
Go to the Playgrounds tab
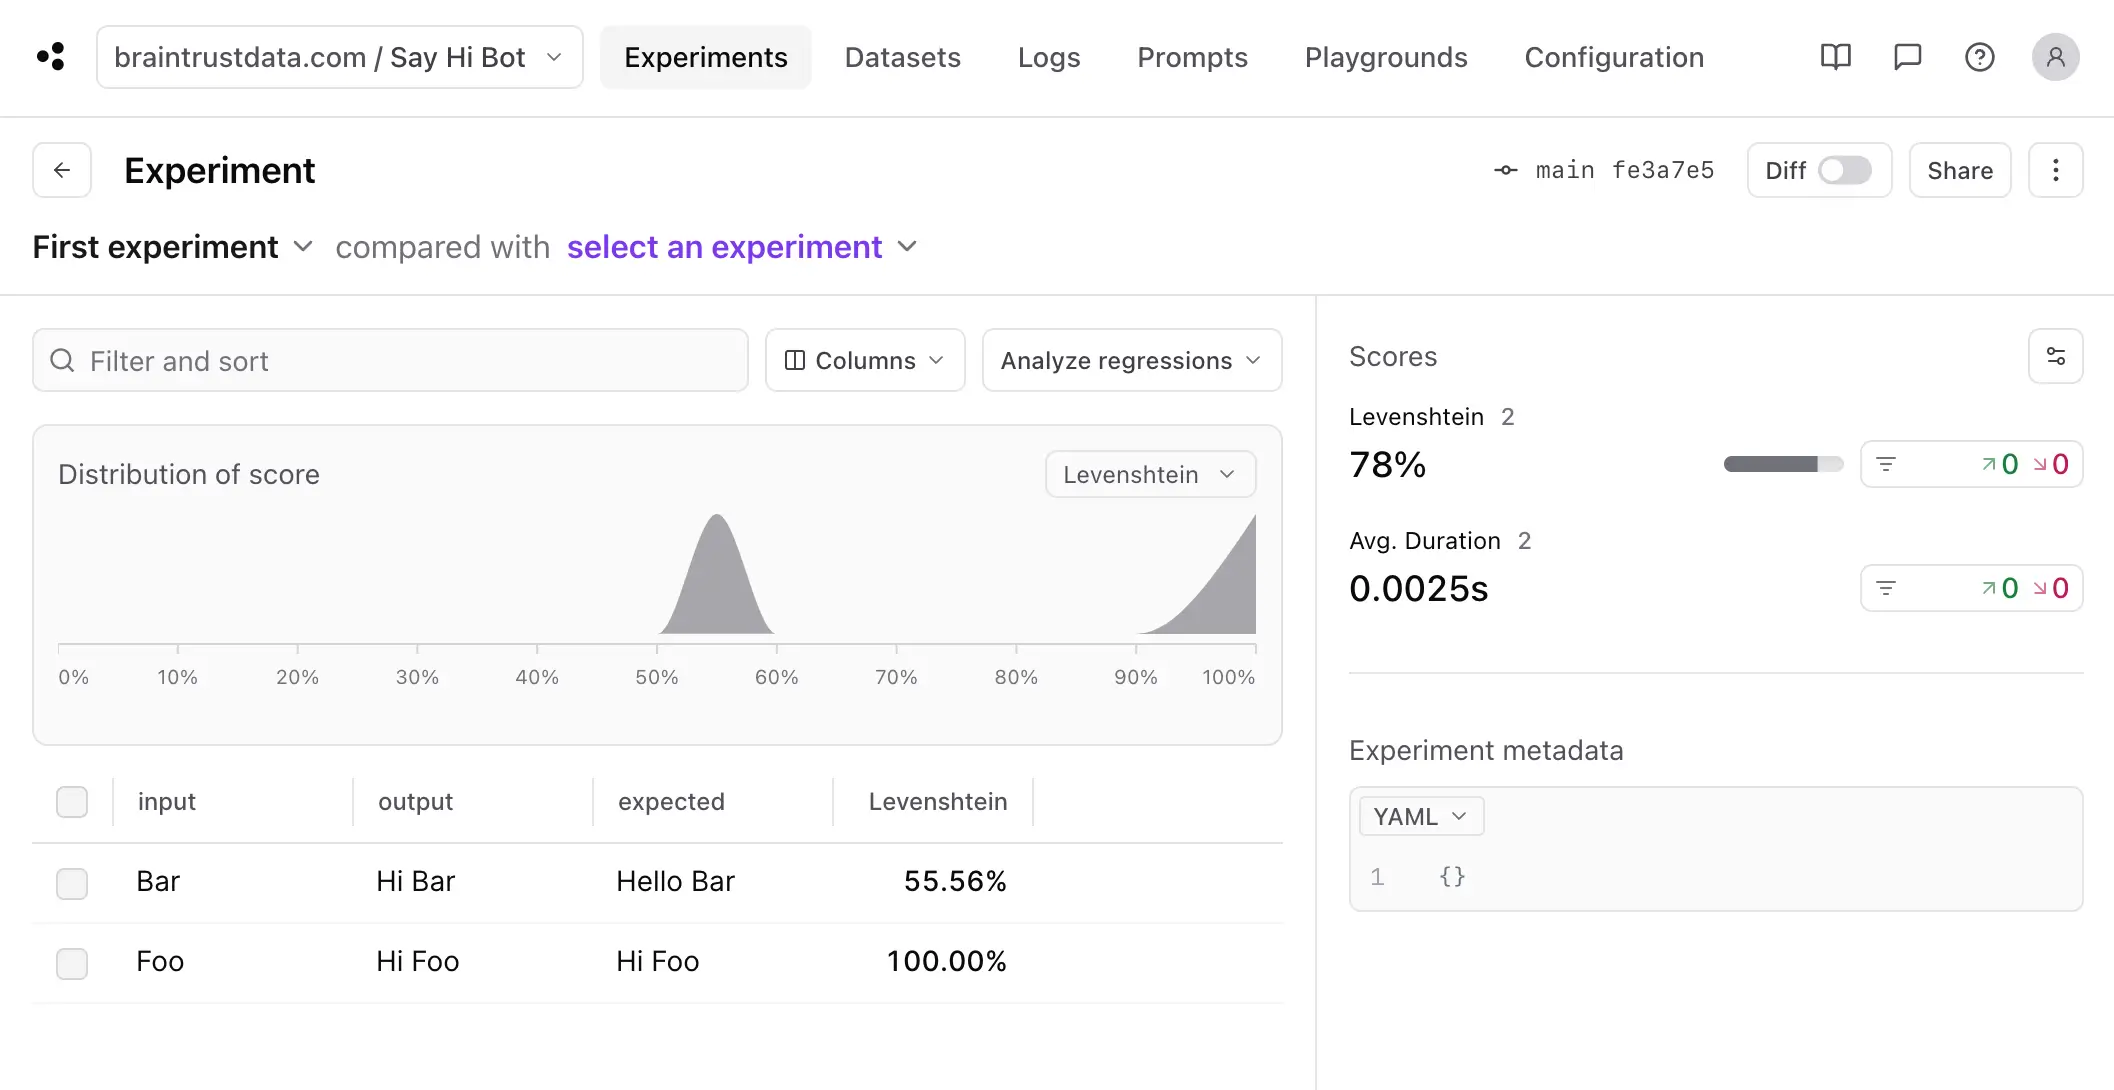(1385, 57)
